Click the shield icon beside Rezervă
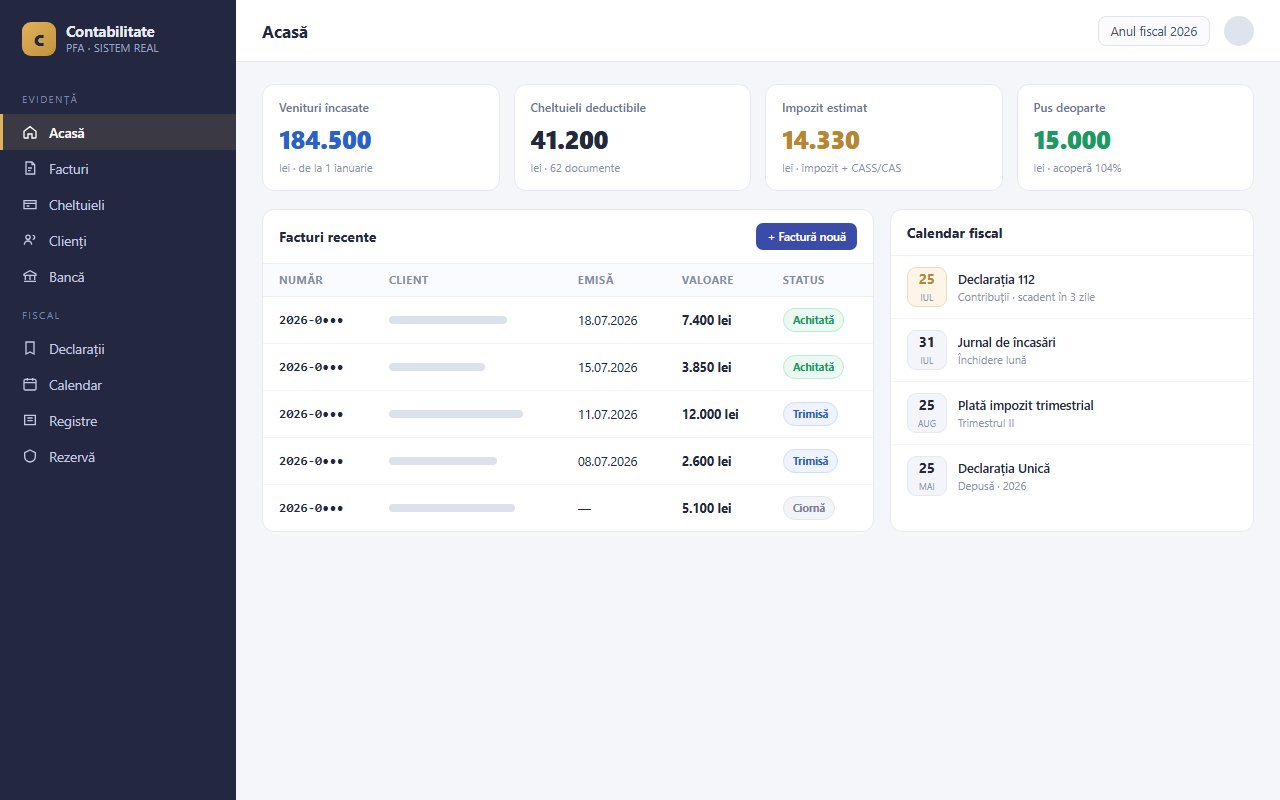The height and width of the screenshot is (800, 1280). pyautogui.click(x=30, y=456)
